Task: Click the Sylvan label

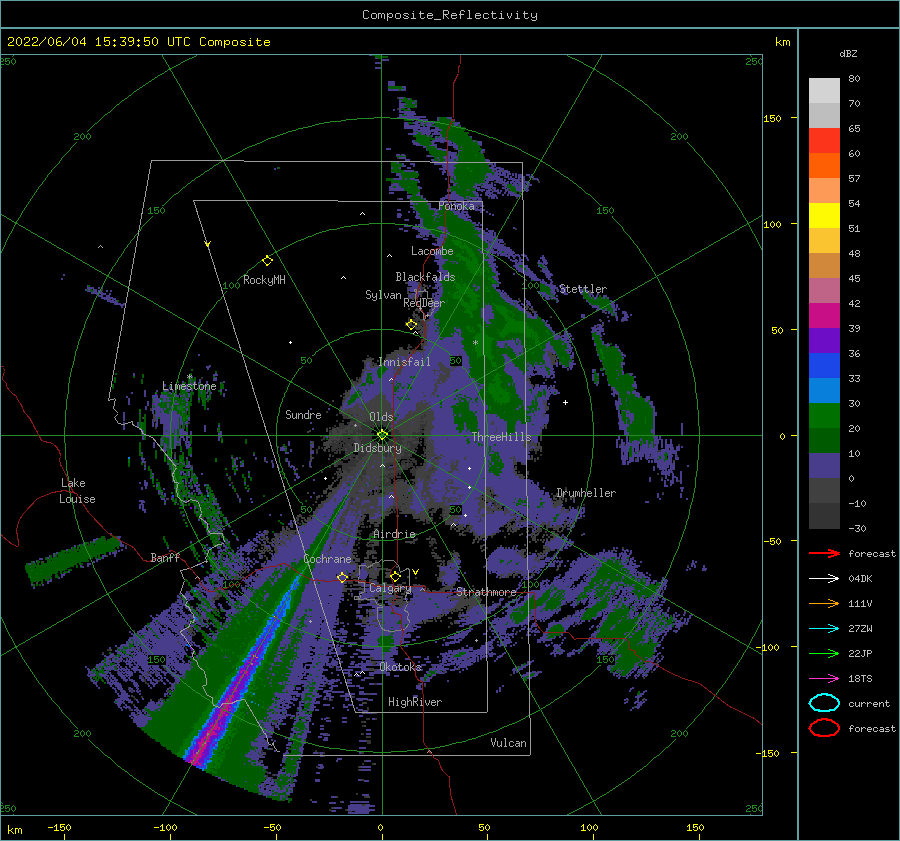Action: 383,295
